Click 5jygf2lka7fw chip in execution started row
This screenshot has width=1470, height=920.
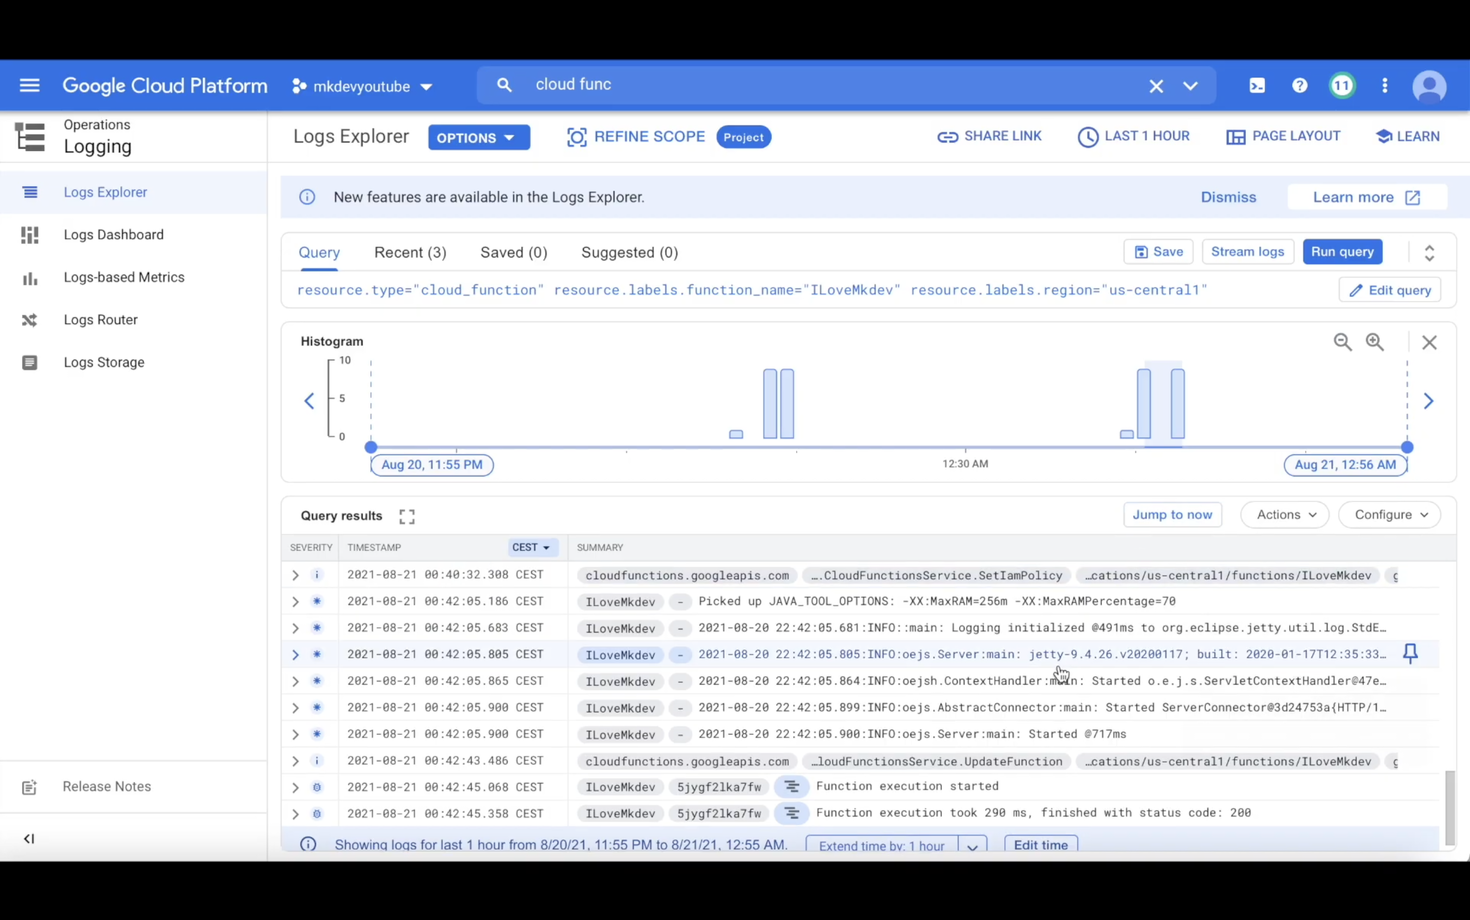pos(719,787)
